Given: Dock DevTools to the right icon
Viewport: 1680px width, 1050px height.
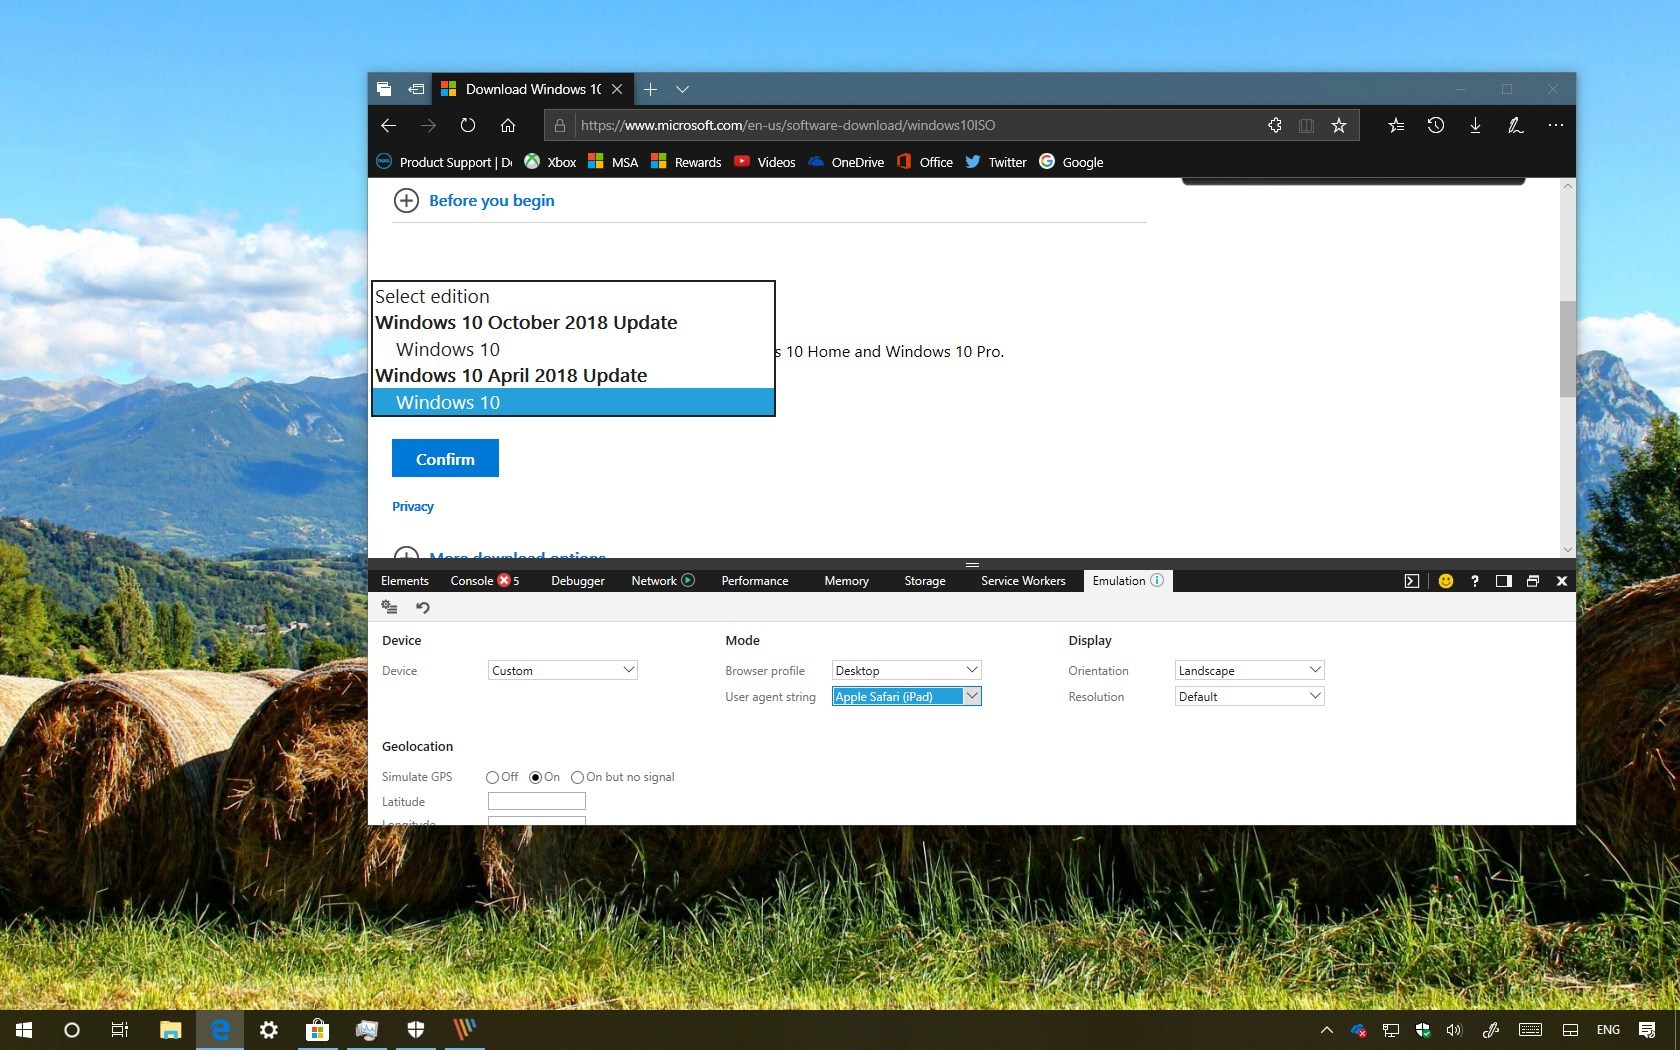Looking at the screenshot, I should (x=1503, y=581).
